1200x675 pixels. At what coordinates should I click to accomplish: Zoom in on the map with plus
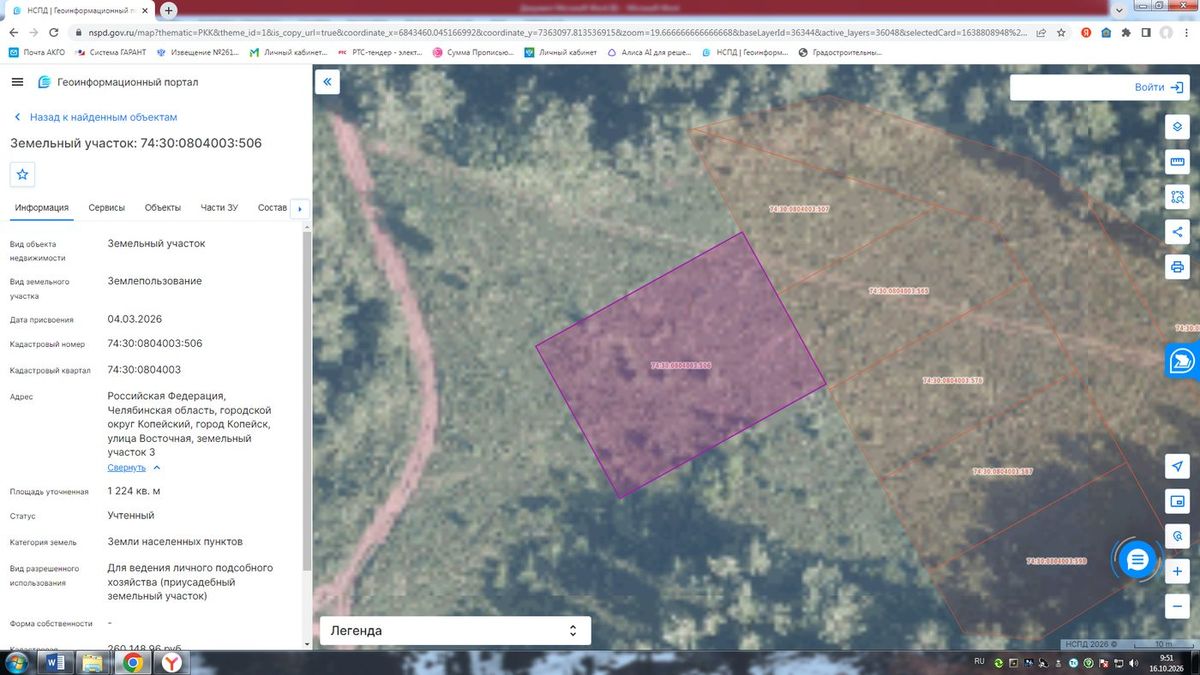click(x=1177, y=571)
